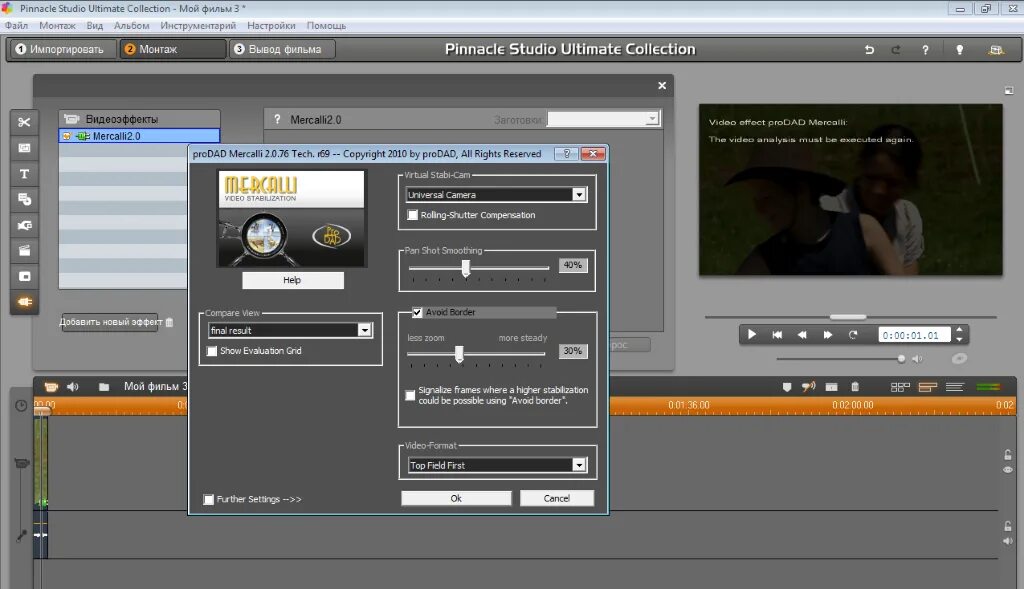Toggle video track eye visibility
The image size is (1024, 589).
point(1008,470)
